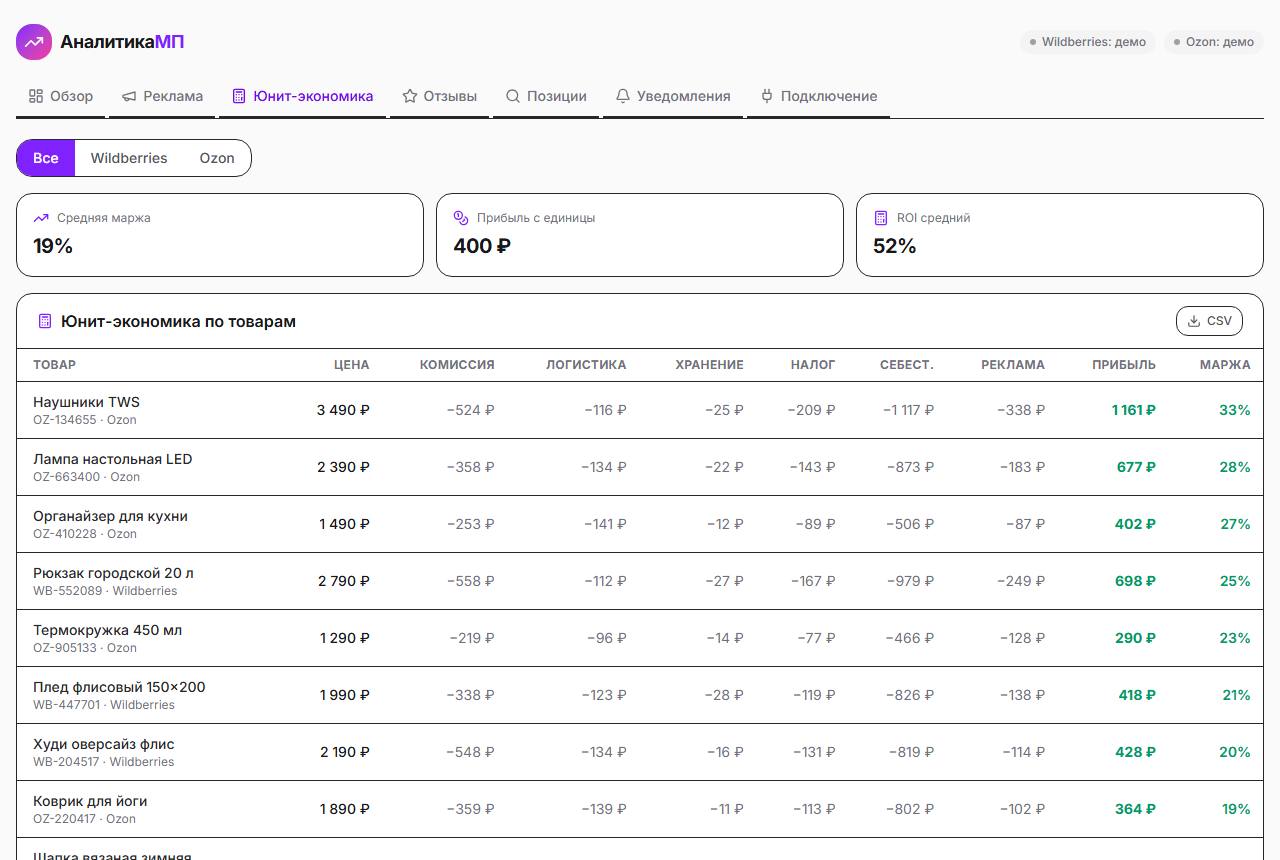Click the МАРЖА column header
The height and width of the screenshot is (860, 1280).
click(x=1225, y=365)
